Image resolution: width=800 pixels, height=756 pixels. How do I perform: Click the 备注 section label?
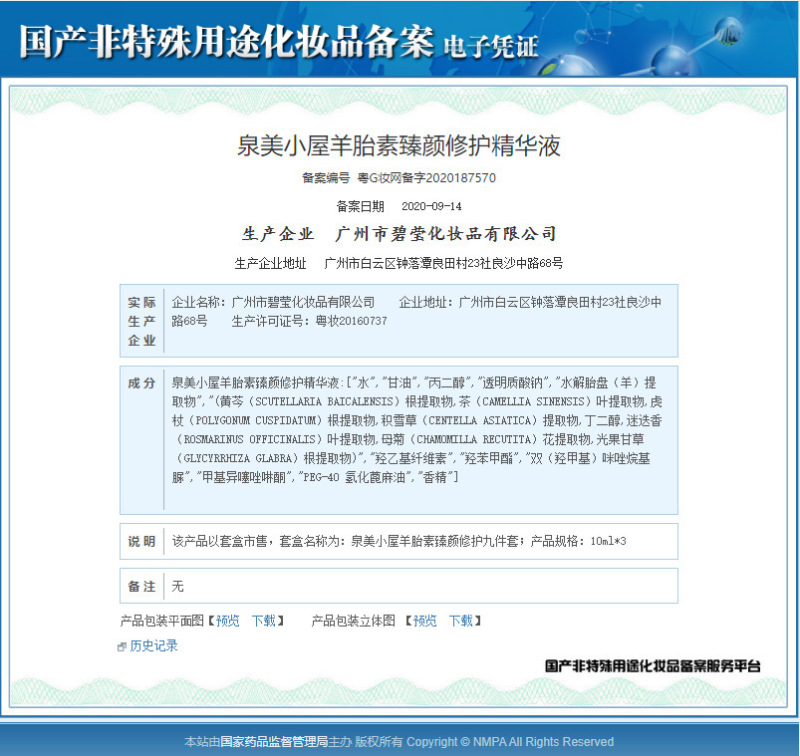tap(142, 586)
